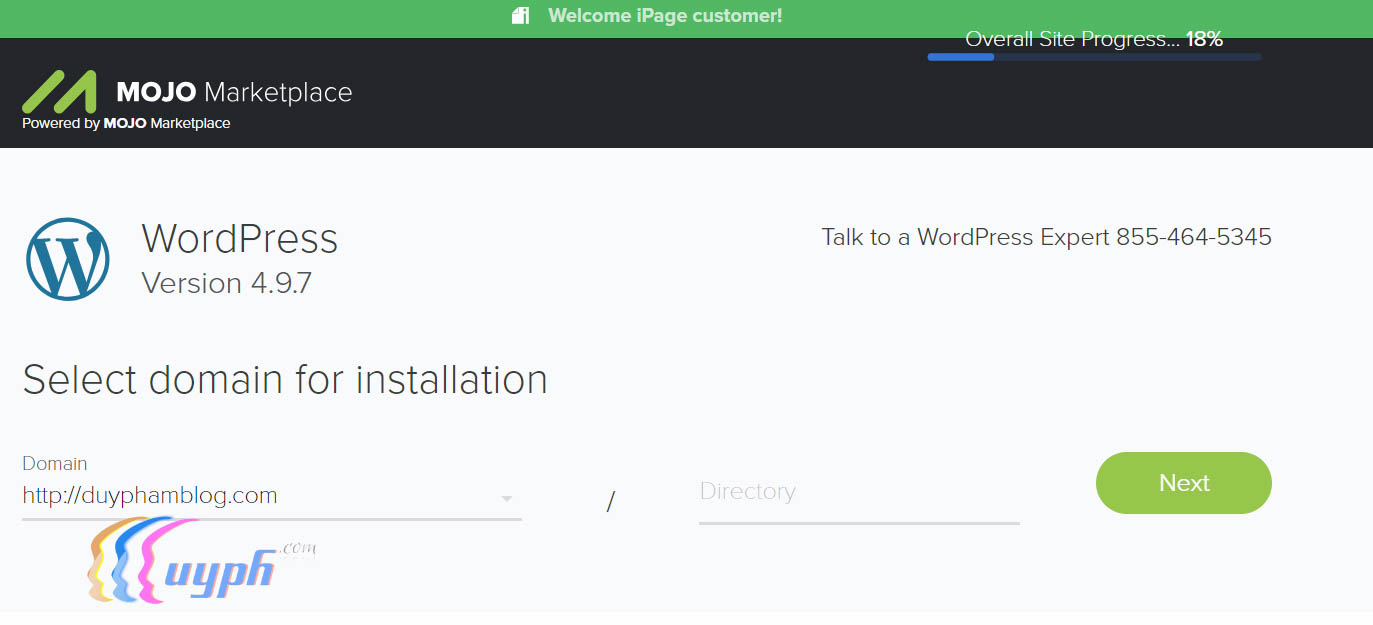Open the Domain dropdown arrow

coord(507,499)
